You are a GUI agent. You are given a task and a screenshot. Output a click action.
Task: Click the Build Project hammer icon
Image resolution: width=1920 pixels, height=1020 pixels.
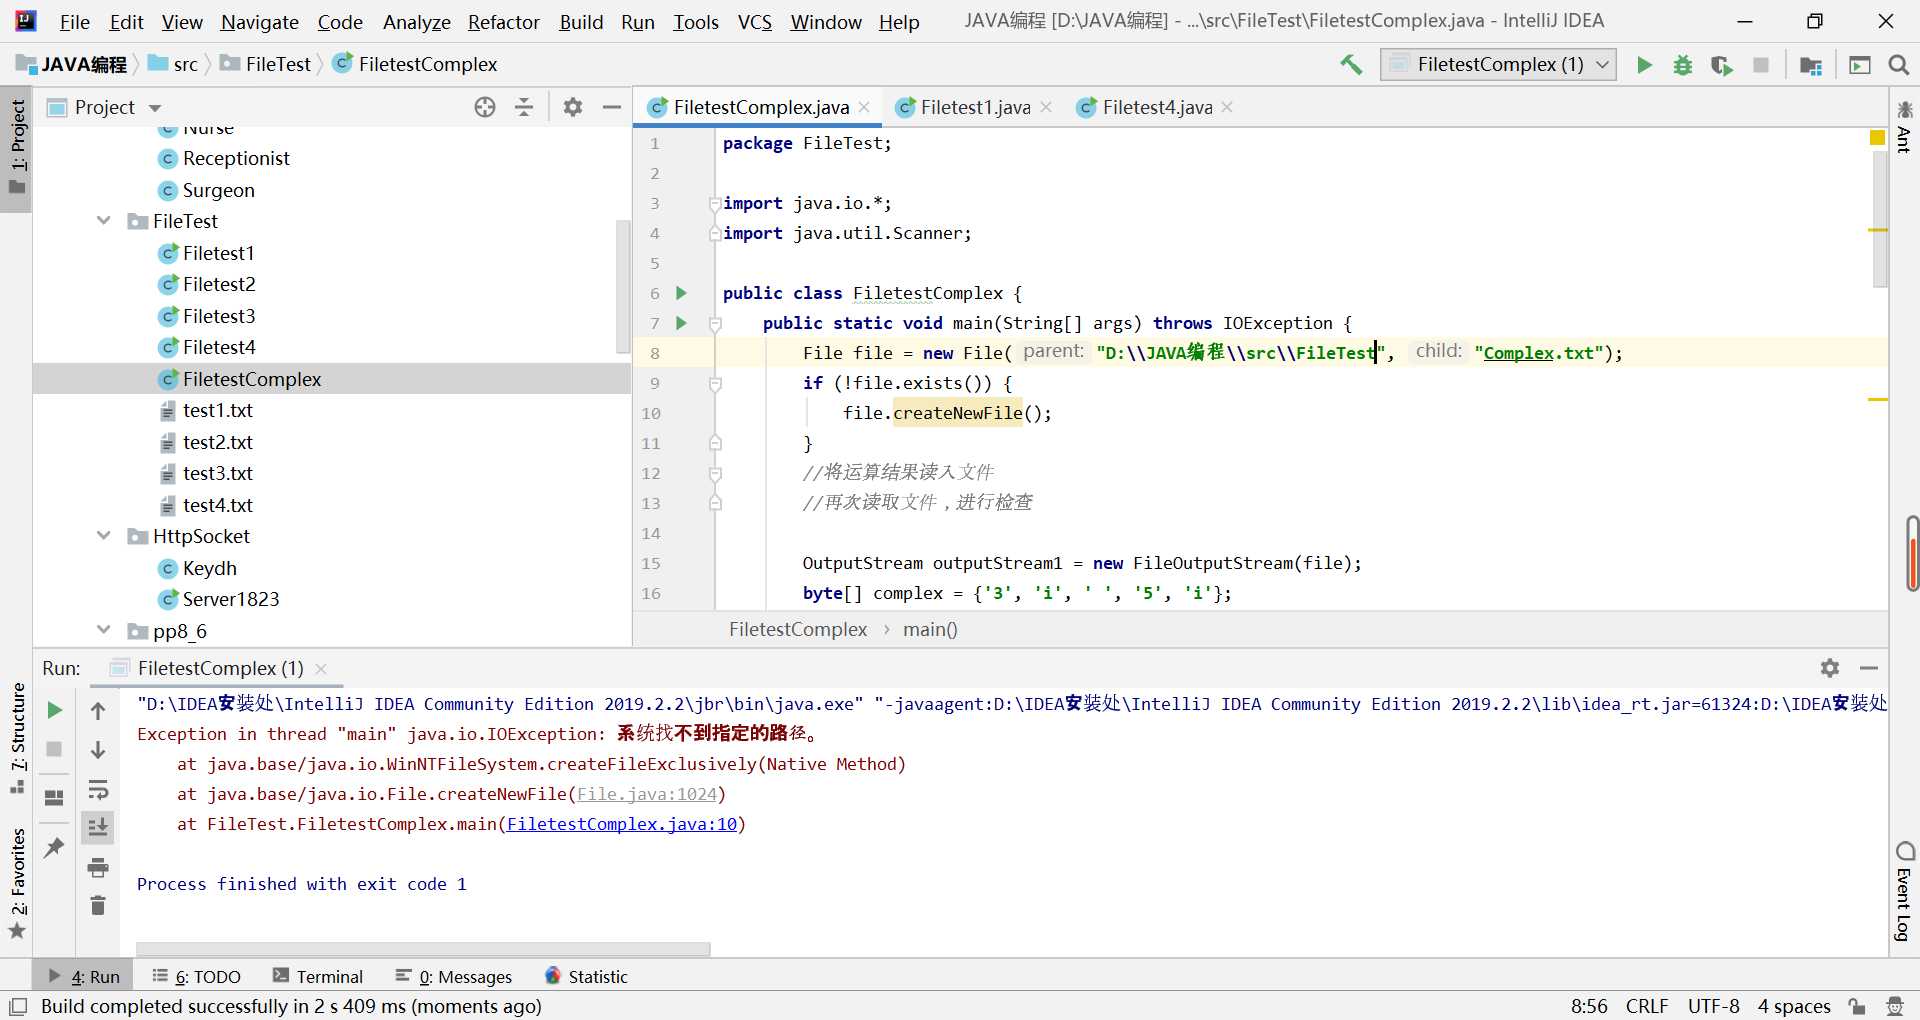click(1351, 65)
